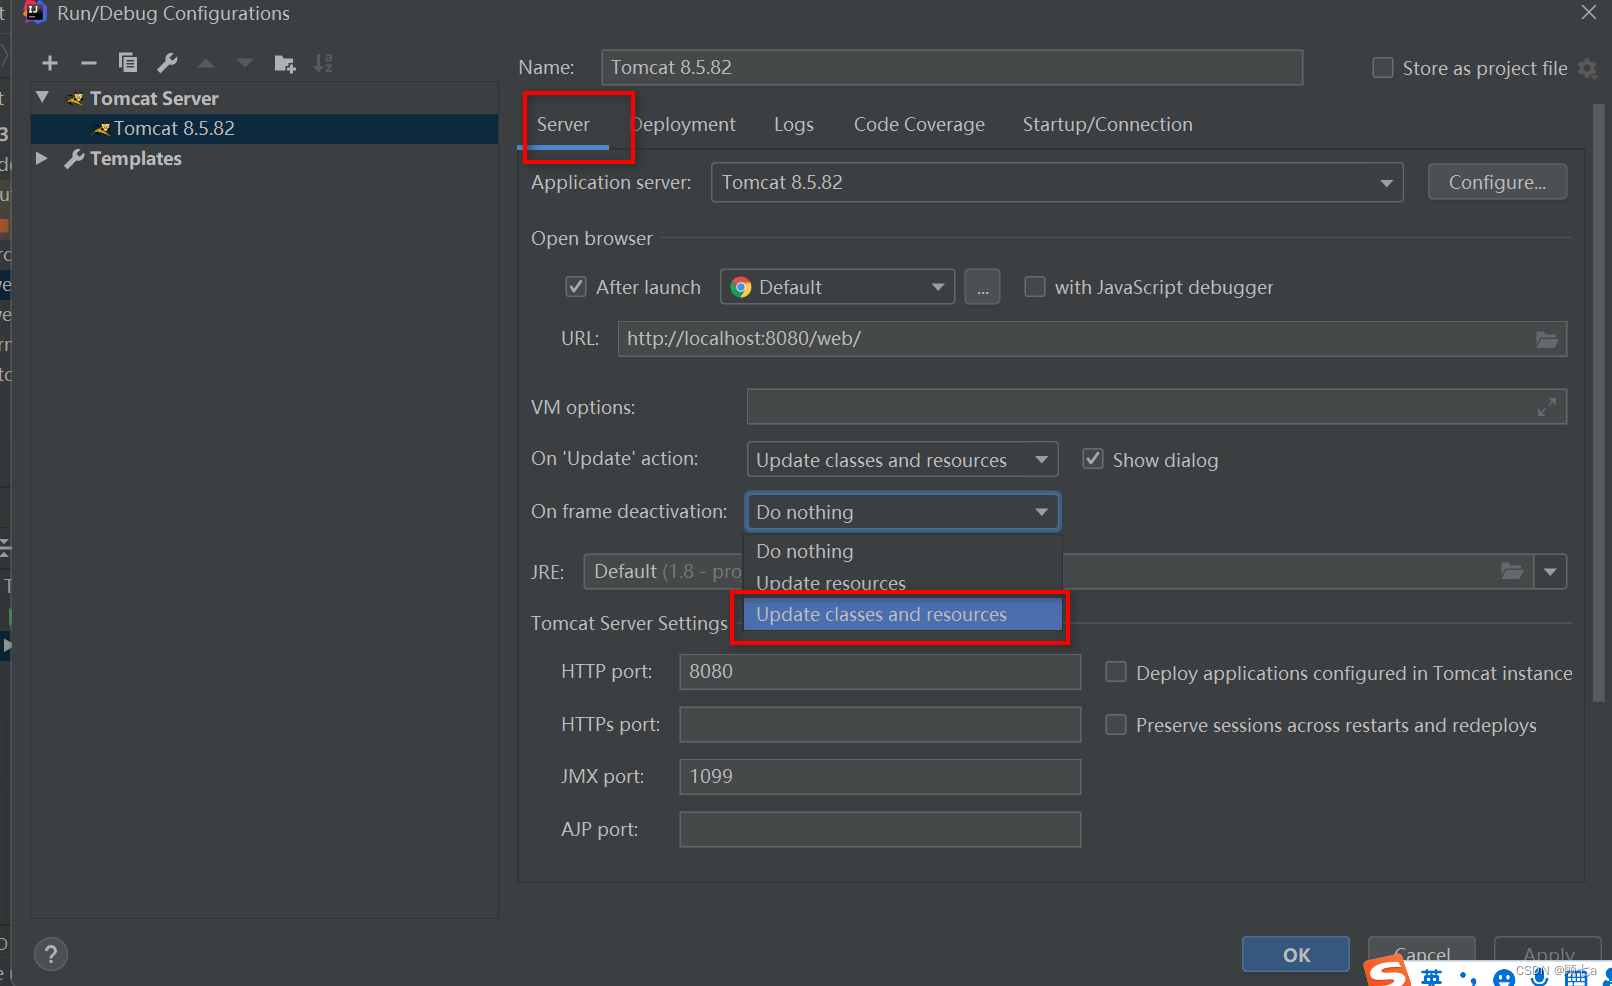Switch to the Logs tab
The width and height of the screenshot is (1612, 986).
[794, 125]
